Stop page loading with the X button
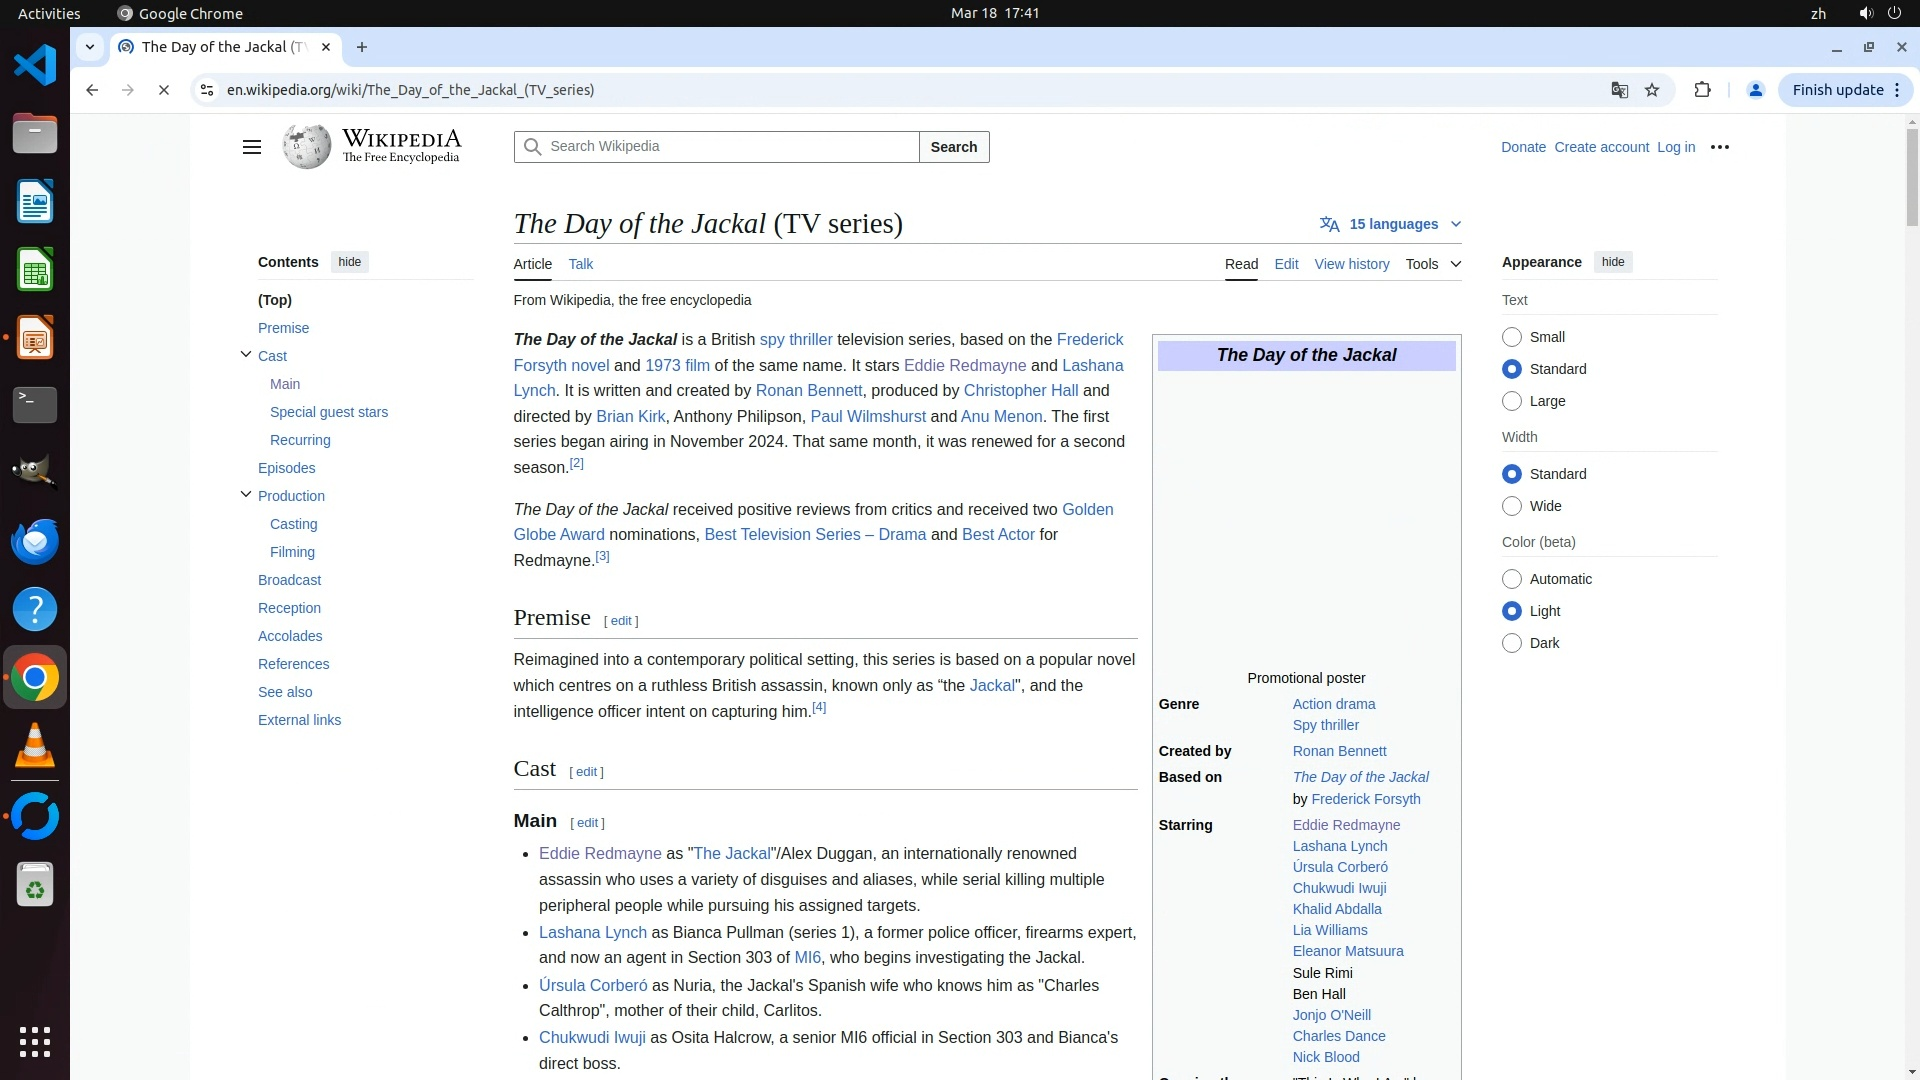Screen dimensions: 1920x1080 164,90
